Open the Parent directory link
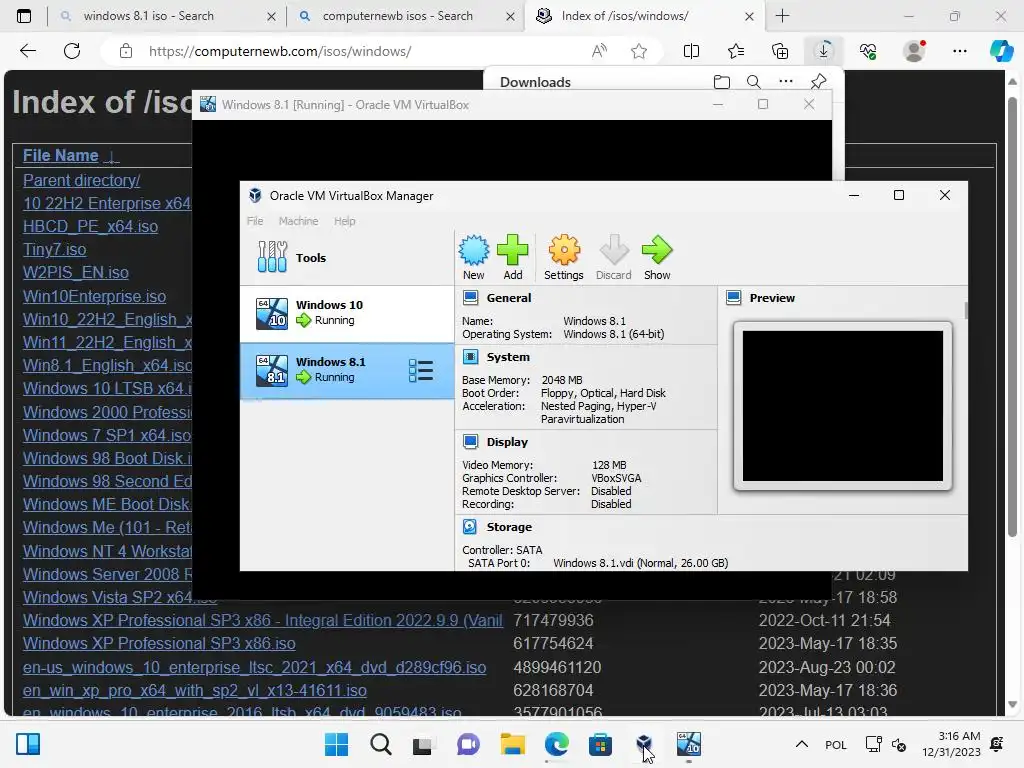This screenshot has height=768, width=1024. pyautogui.click(x=82, y=180)
